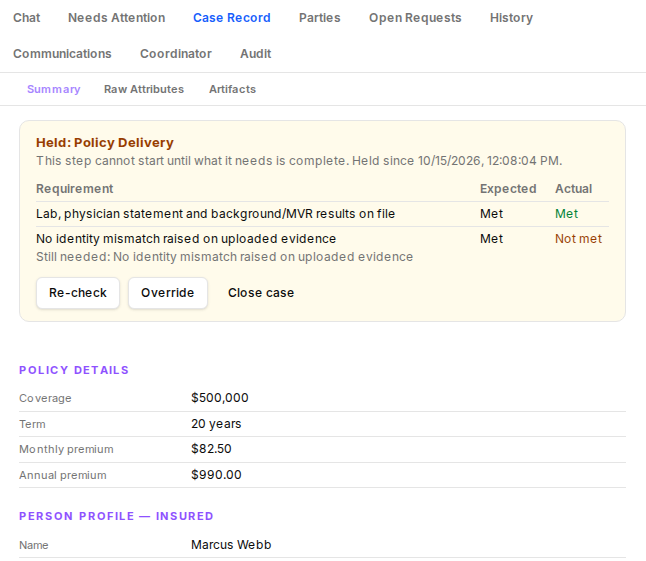Click Close case link
Screen dimensions: 646x561
(261, 293)
